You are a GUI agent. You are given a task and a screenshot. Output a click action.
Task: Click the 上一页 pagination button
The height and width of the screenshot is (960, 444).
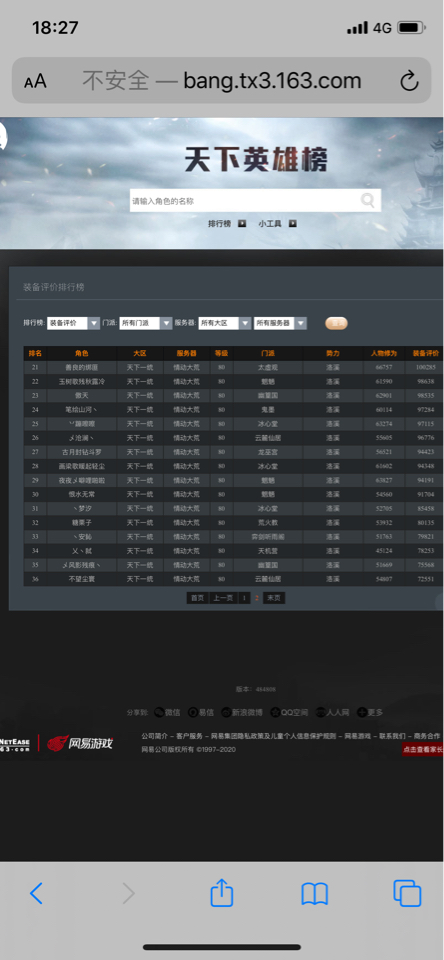223,598
